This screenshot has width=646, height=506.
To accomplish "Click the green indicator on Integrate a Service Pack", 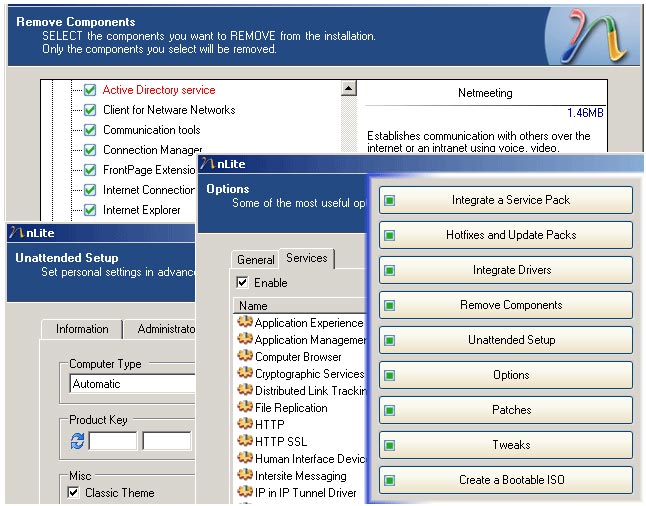I will coord(389,200).
